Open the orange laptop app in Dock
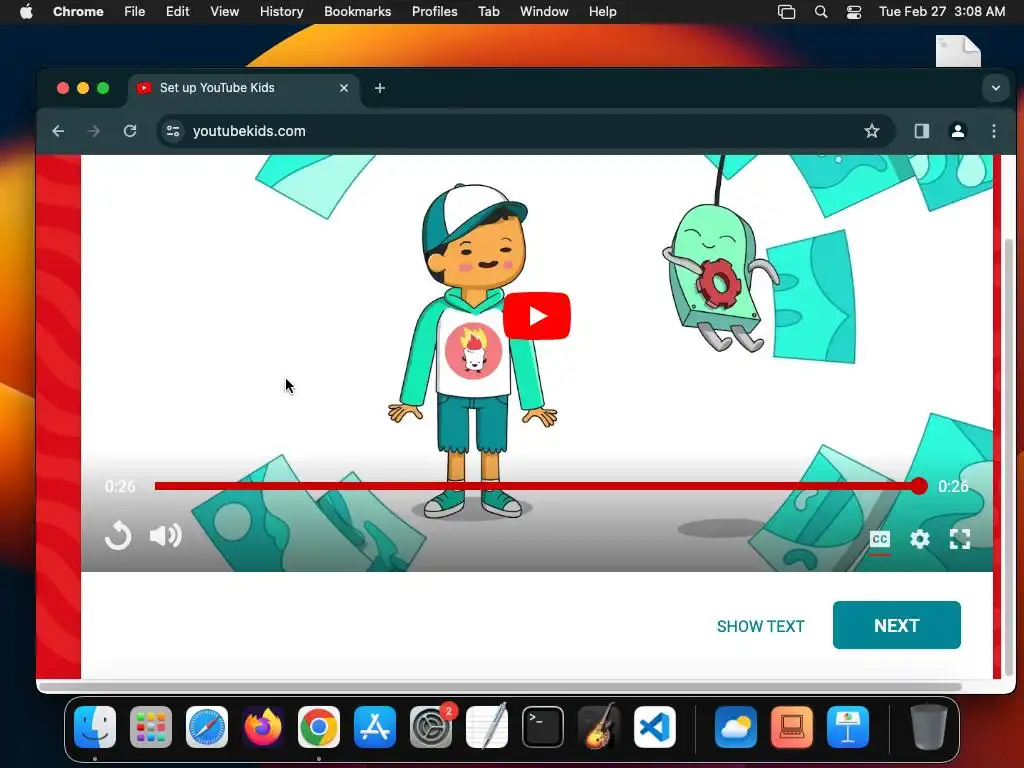This screenshot has width=1024, height=768. [x=792, y=727]
